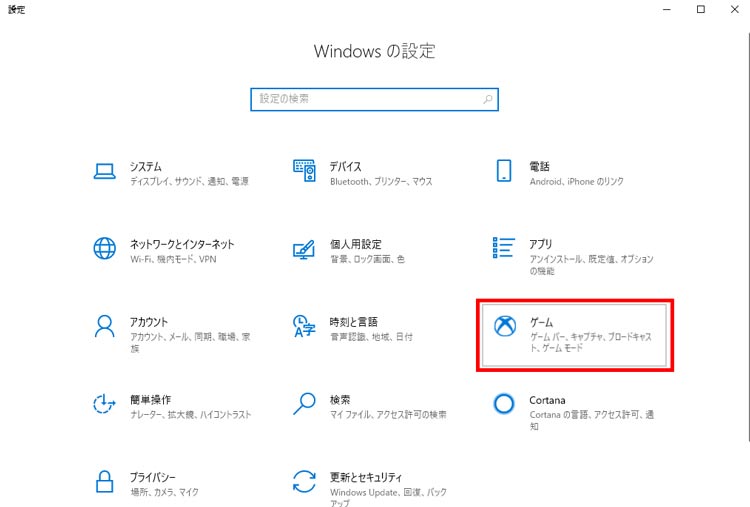This screenshot has height=507, width=750.
Task: Select the アカウント title
Action: [x=149, y=322]
